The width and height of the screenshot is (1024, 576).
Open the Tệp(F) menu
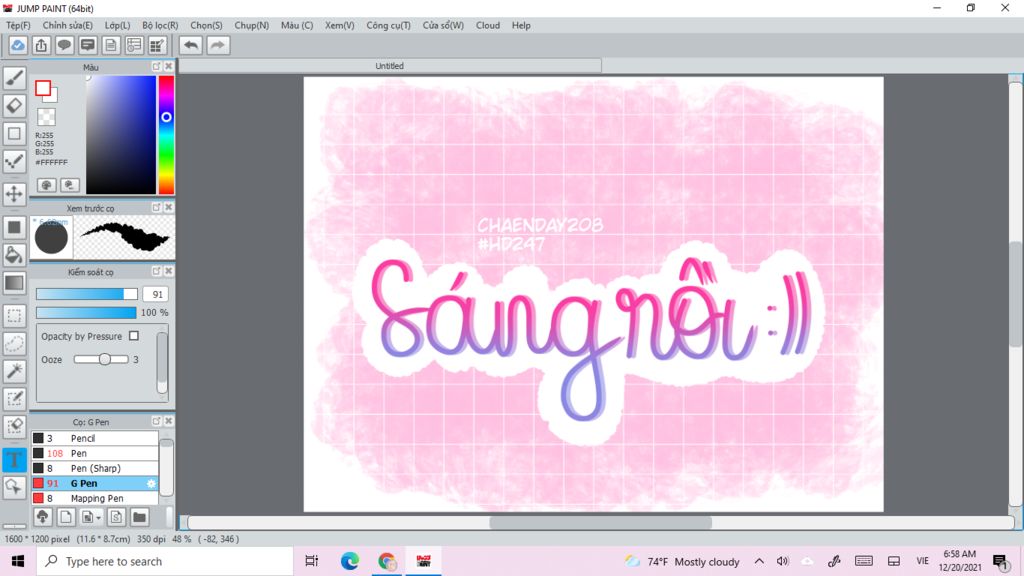(x=18, y=25)
